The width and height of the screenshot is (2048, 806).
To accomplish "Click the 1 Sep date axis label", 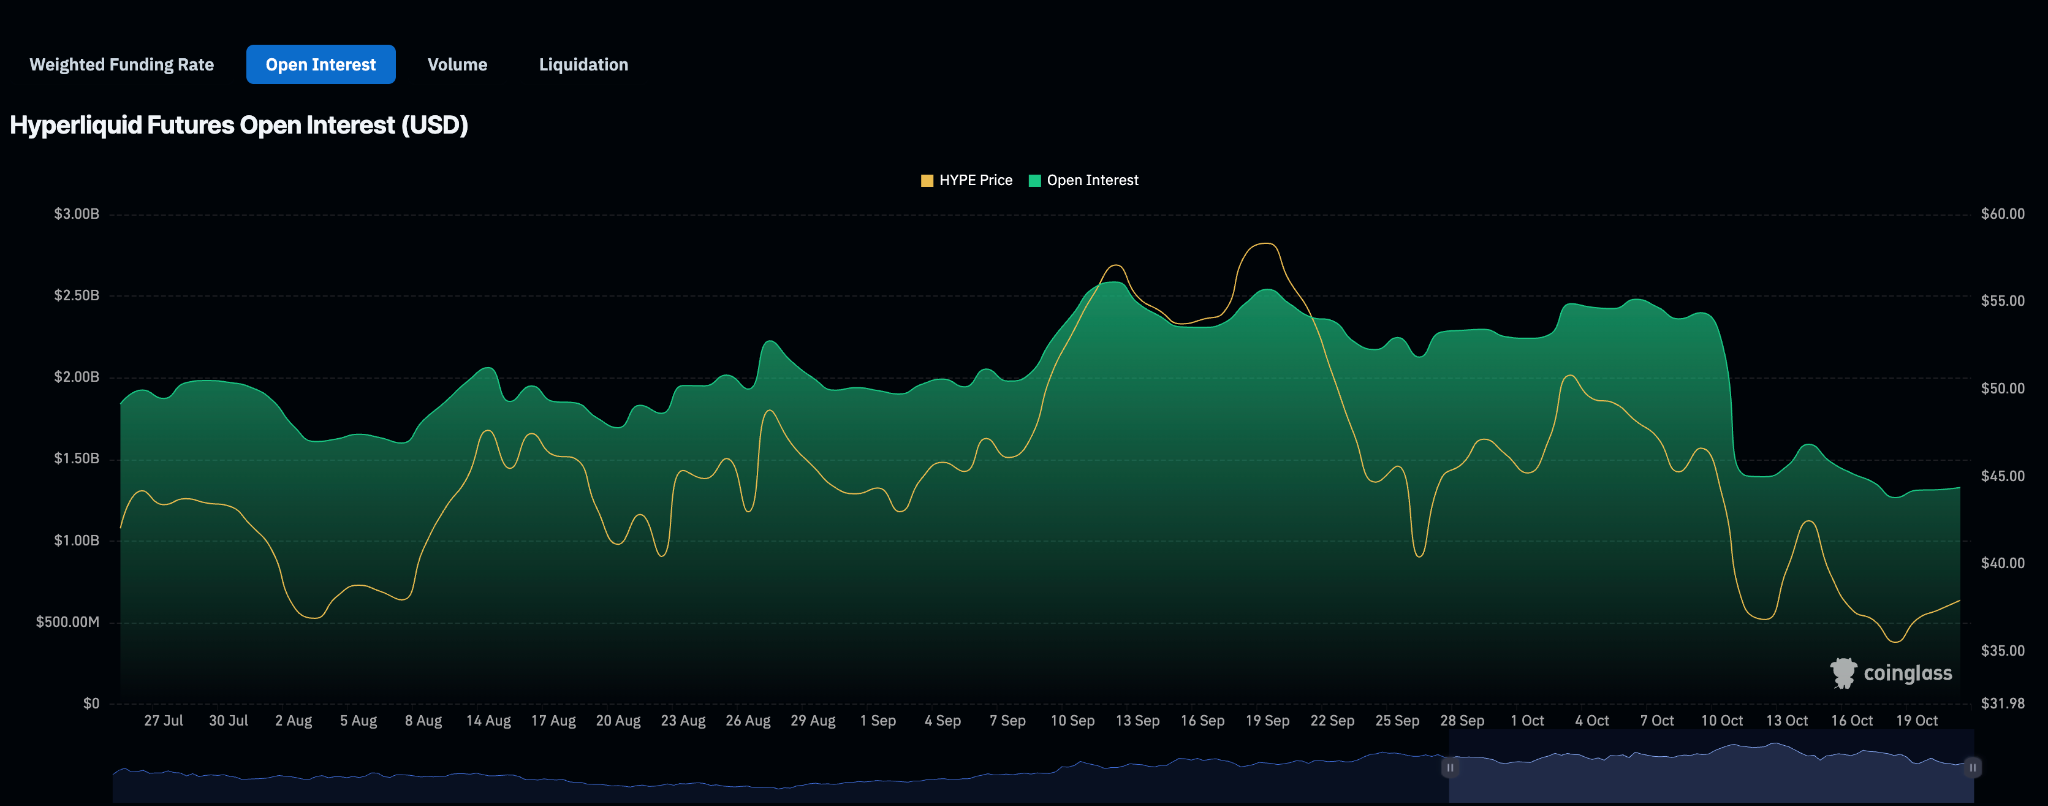I will pos(877,721).
